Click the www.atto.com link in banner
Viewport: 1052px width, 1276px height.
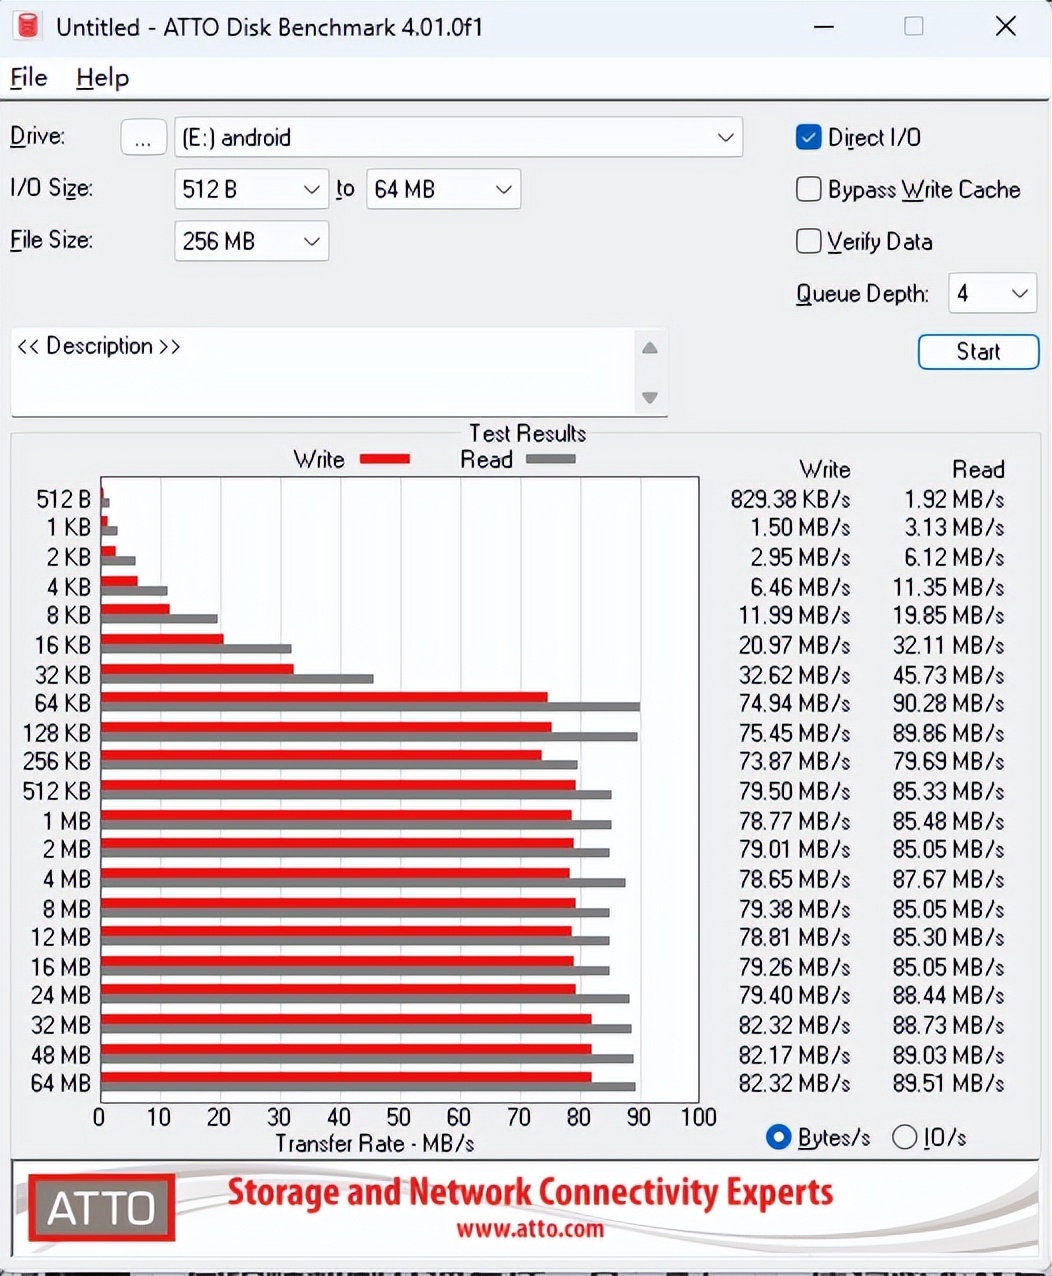click(530, 1228)
